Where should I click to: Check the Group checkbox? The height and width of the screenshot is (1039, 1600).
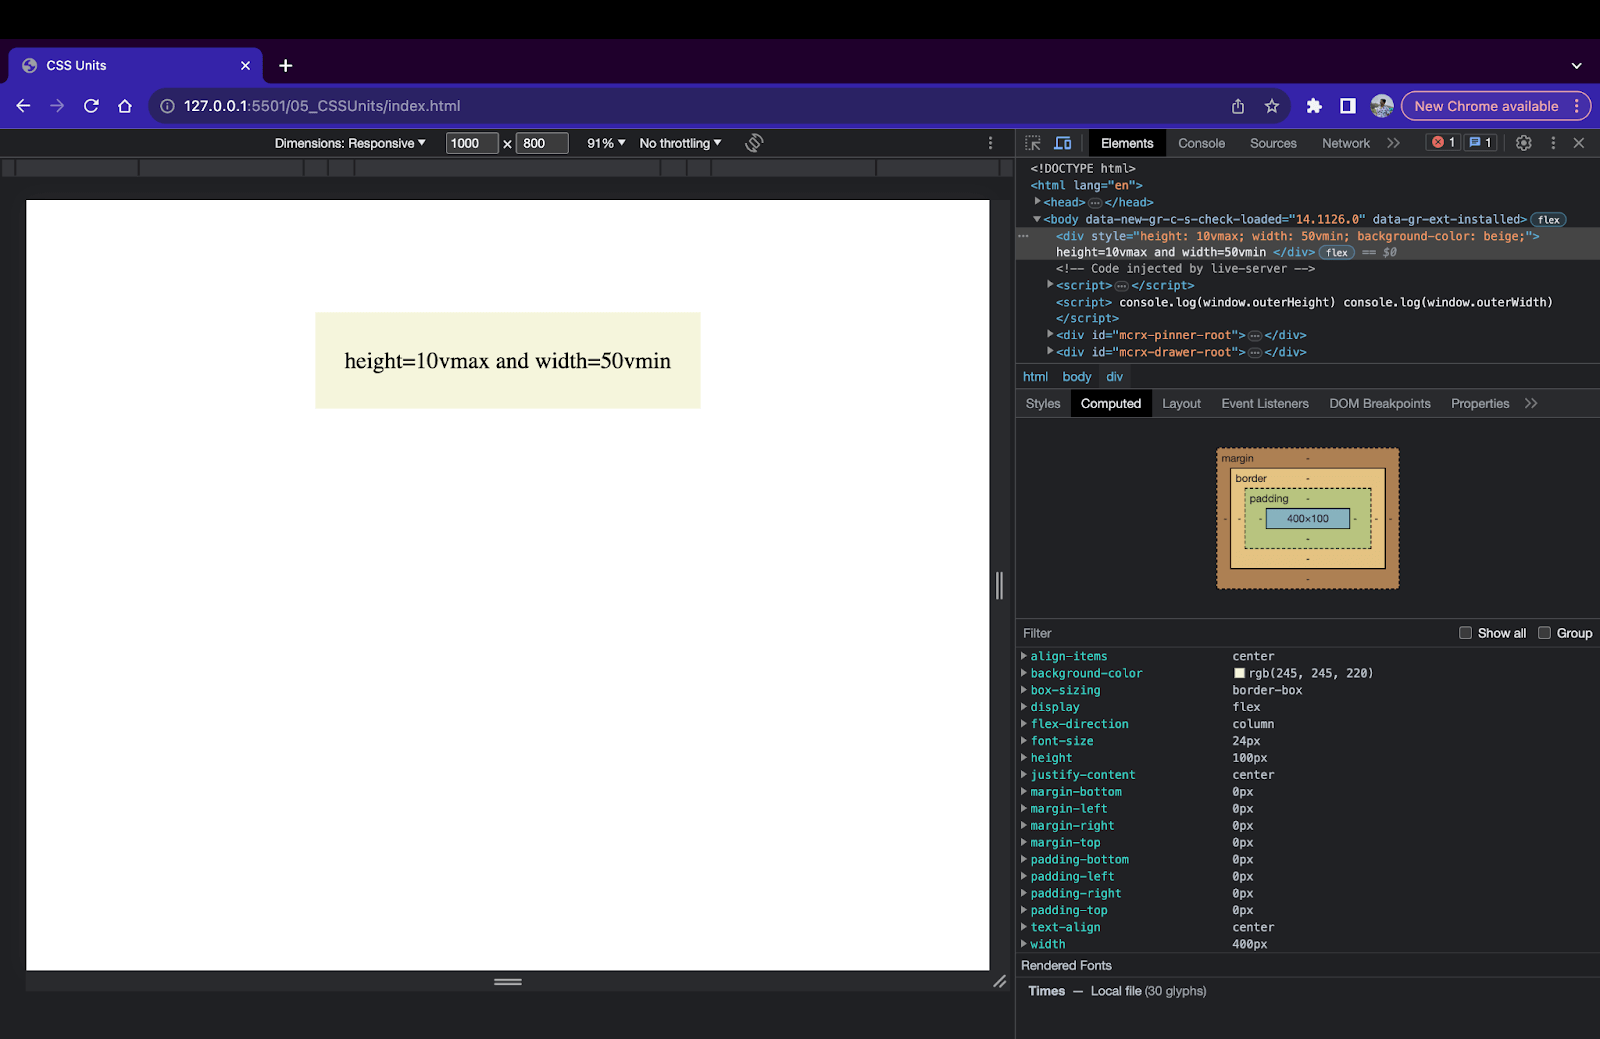click(1544, 633)
